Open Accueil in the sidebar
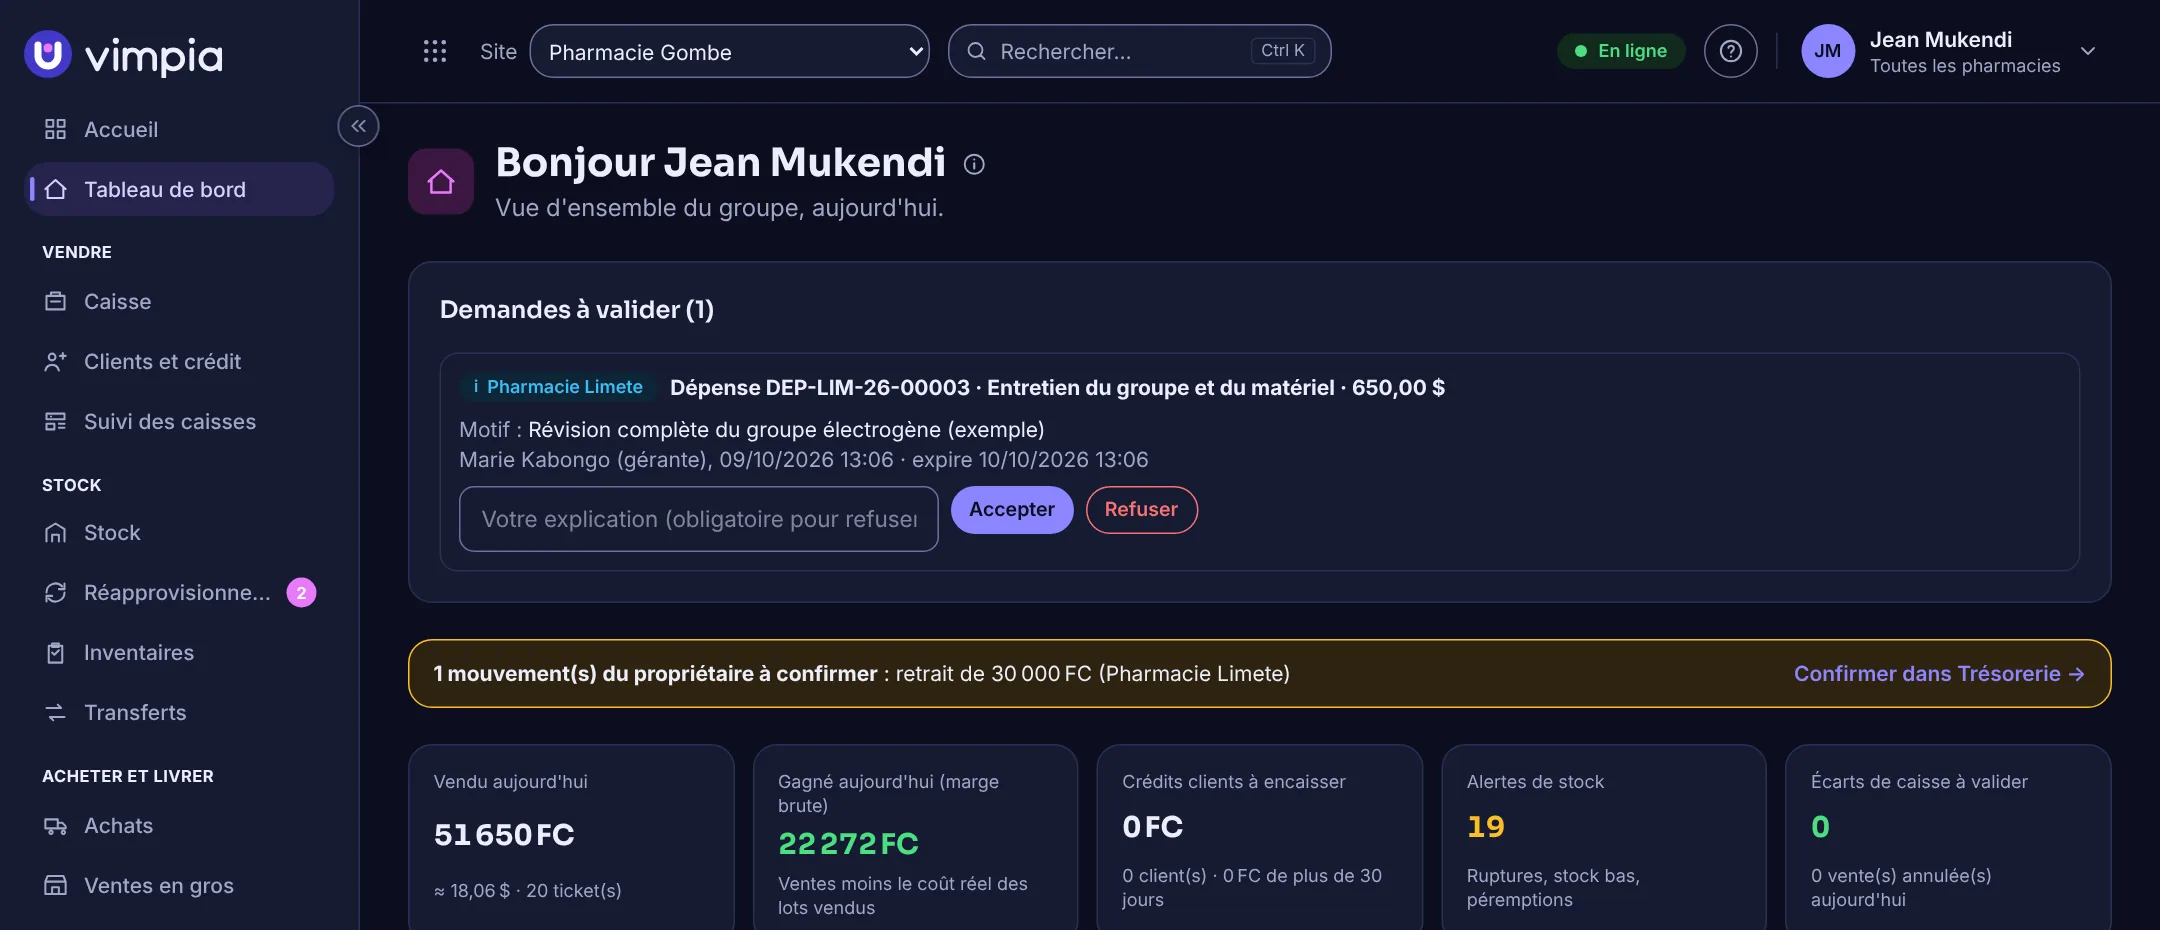The image size is (2160, 930). (x=179, y=129)
